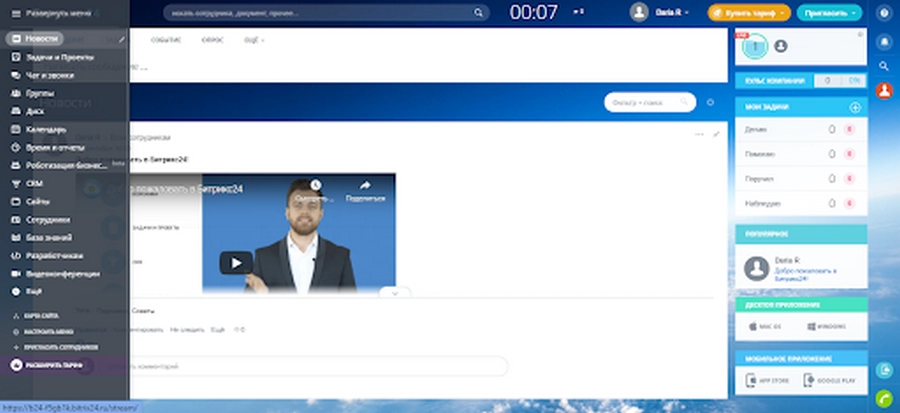Open Чат и звонки section
The height and width of the screenshot is (413, 900).
tap(49, 75)
